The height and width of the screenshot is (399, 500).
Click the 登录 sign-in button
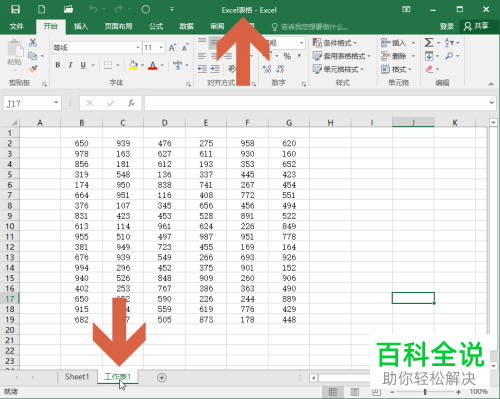pos(447,26)
